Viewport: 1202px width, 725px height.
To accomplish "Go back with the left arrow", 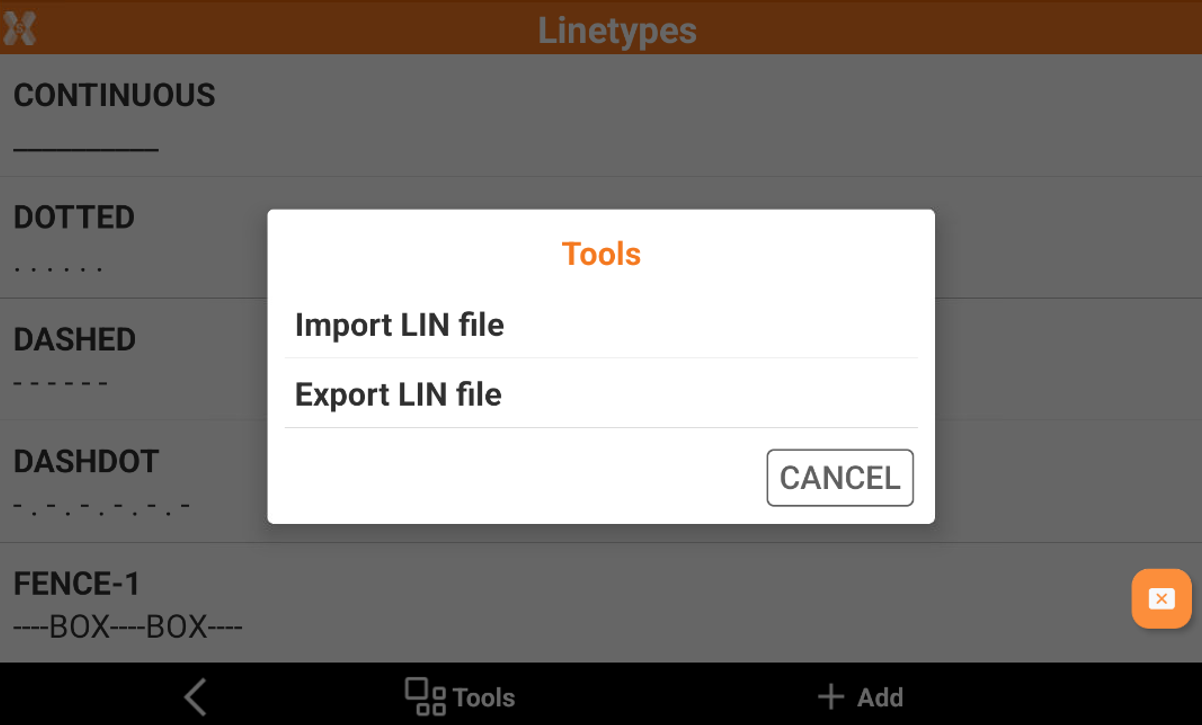I will coord(196,697).
